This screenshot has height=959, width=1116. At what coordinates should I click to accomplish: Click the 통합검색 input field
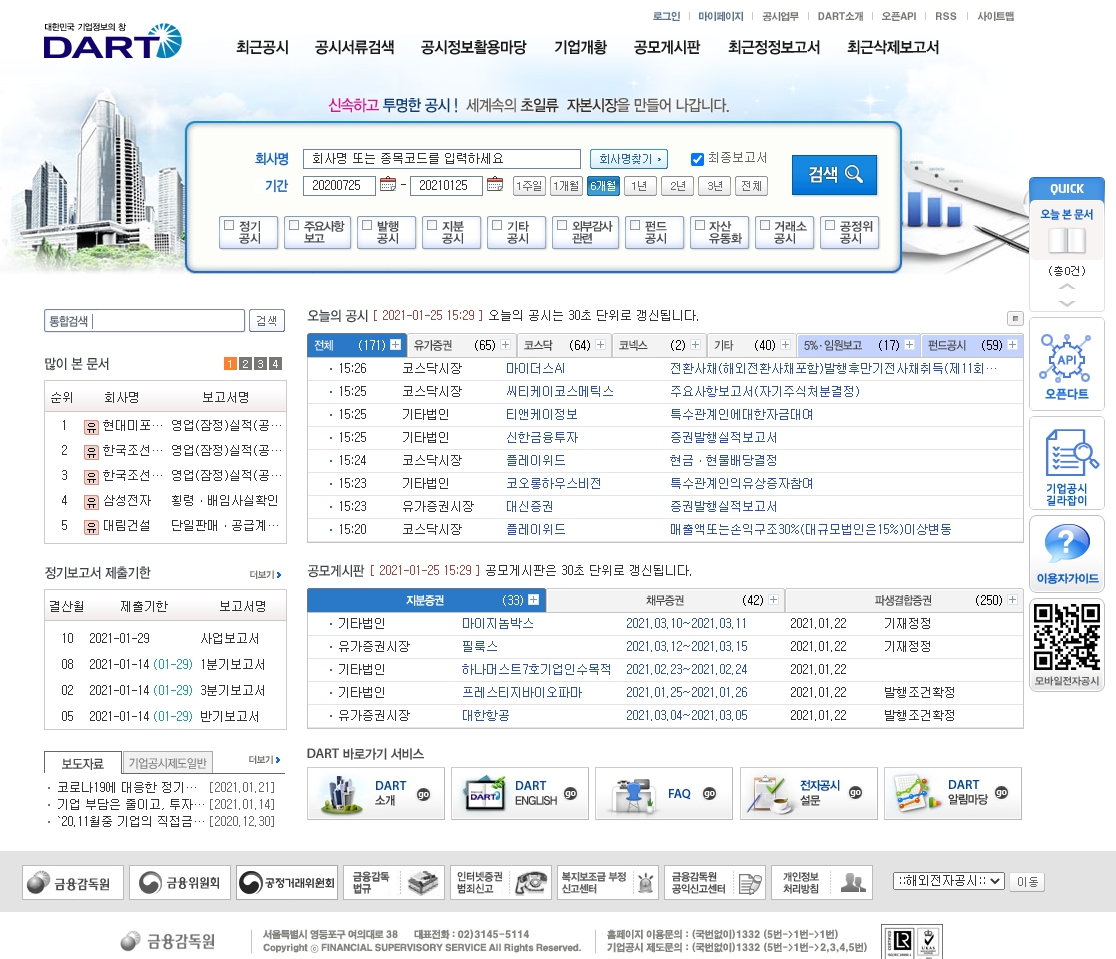[x=144, y=320]
